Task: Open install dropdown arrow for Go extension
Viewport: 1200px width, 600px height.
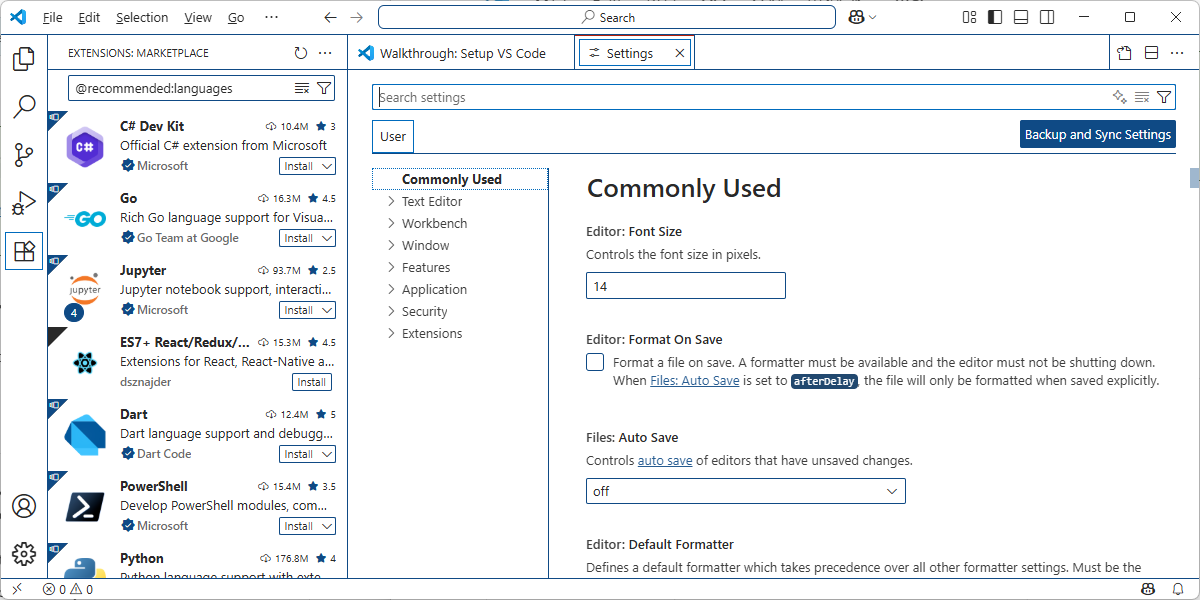Action: (326, 238)
